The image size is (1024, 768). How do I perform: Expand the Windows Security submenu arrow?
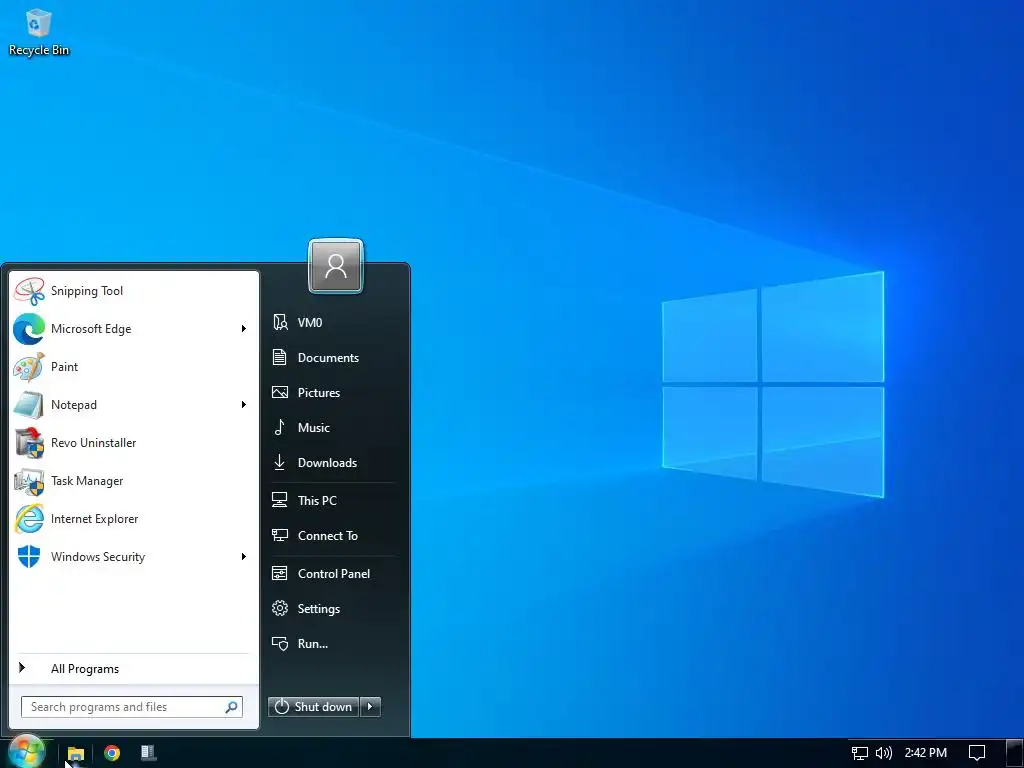pos(244,556)
